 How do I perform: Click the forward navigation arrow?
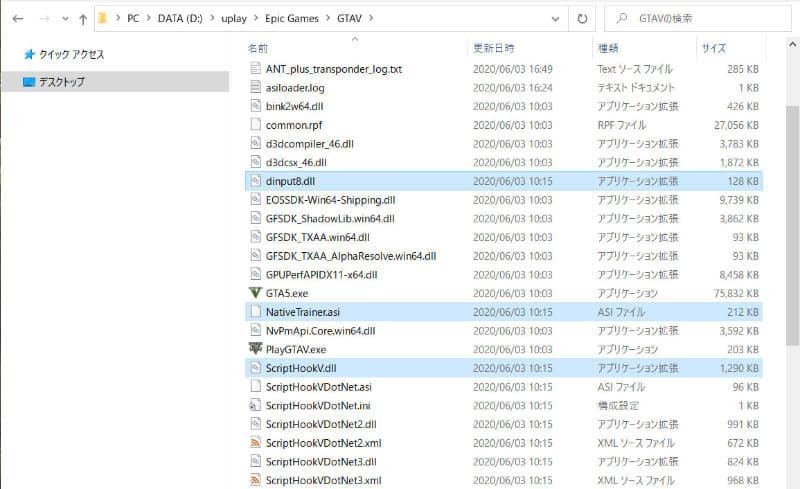click(x=45, y=19)
